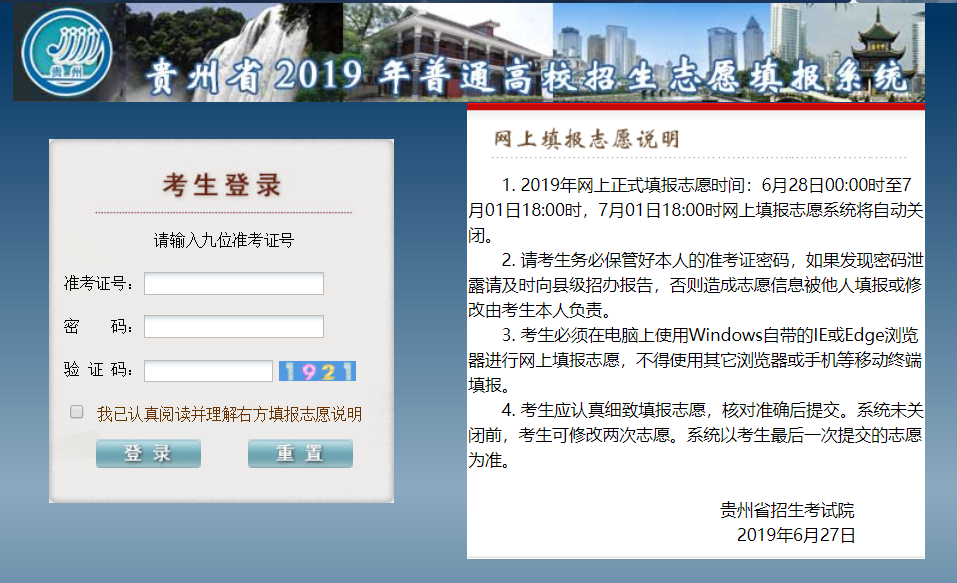Image resolution: width=957 pixels, height=583 pixels.
Task: Click the 准考证号 exam number input field
Action: [x=233, y=283]
